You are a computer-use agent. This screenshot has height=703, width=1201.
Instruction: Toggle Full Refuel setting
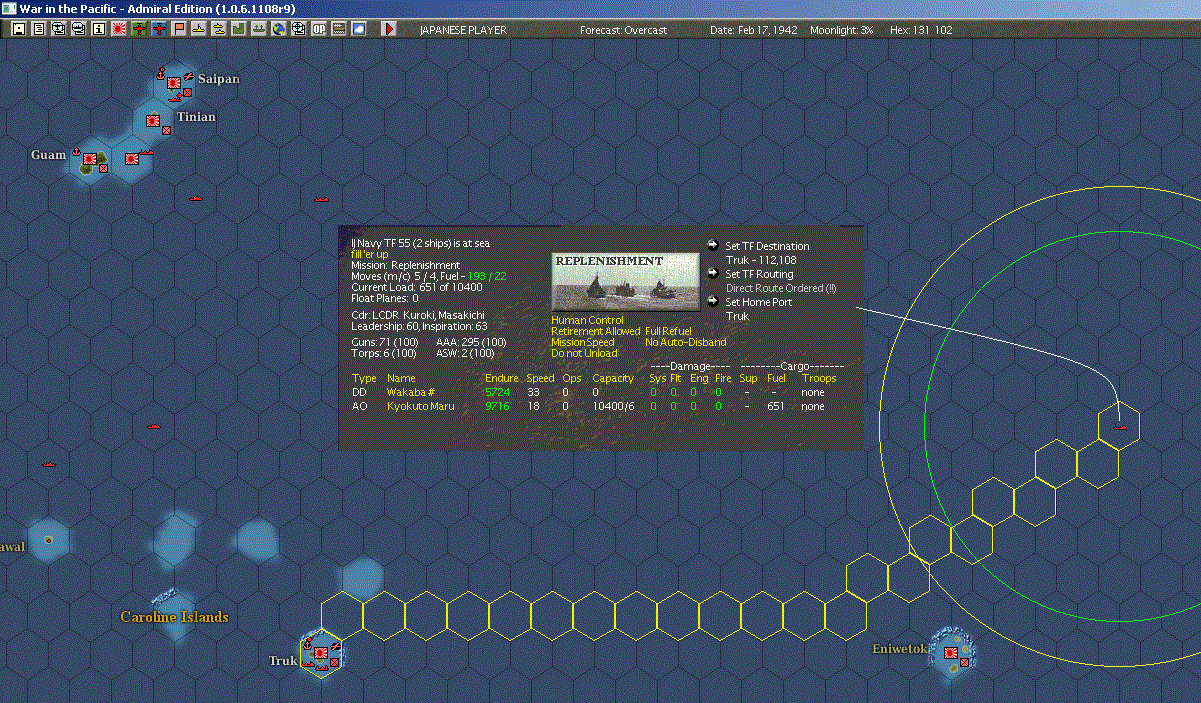[668, 331]
